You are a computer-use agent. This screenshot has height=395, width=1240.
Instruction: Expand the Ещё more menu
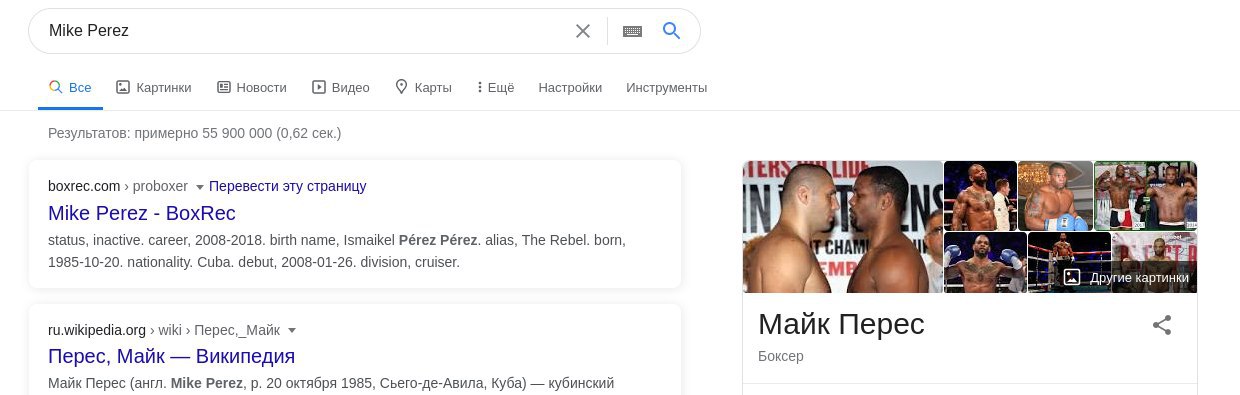pyautogui.click(x=496, y=87)
